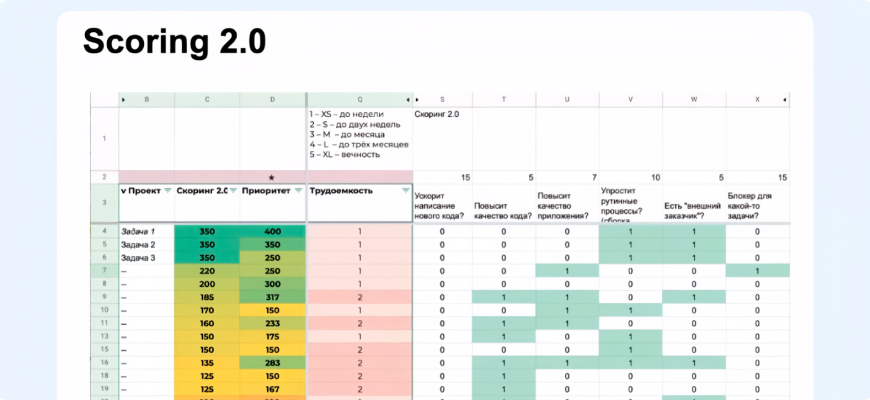Select the 'Ускорит написание нового кода?' header cell
Viewport: 870px width, 400px height.
[442, 203]
